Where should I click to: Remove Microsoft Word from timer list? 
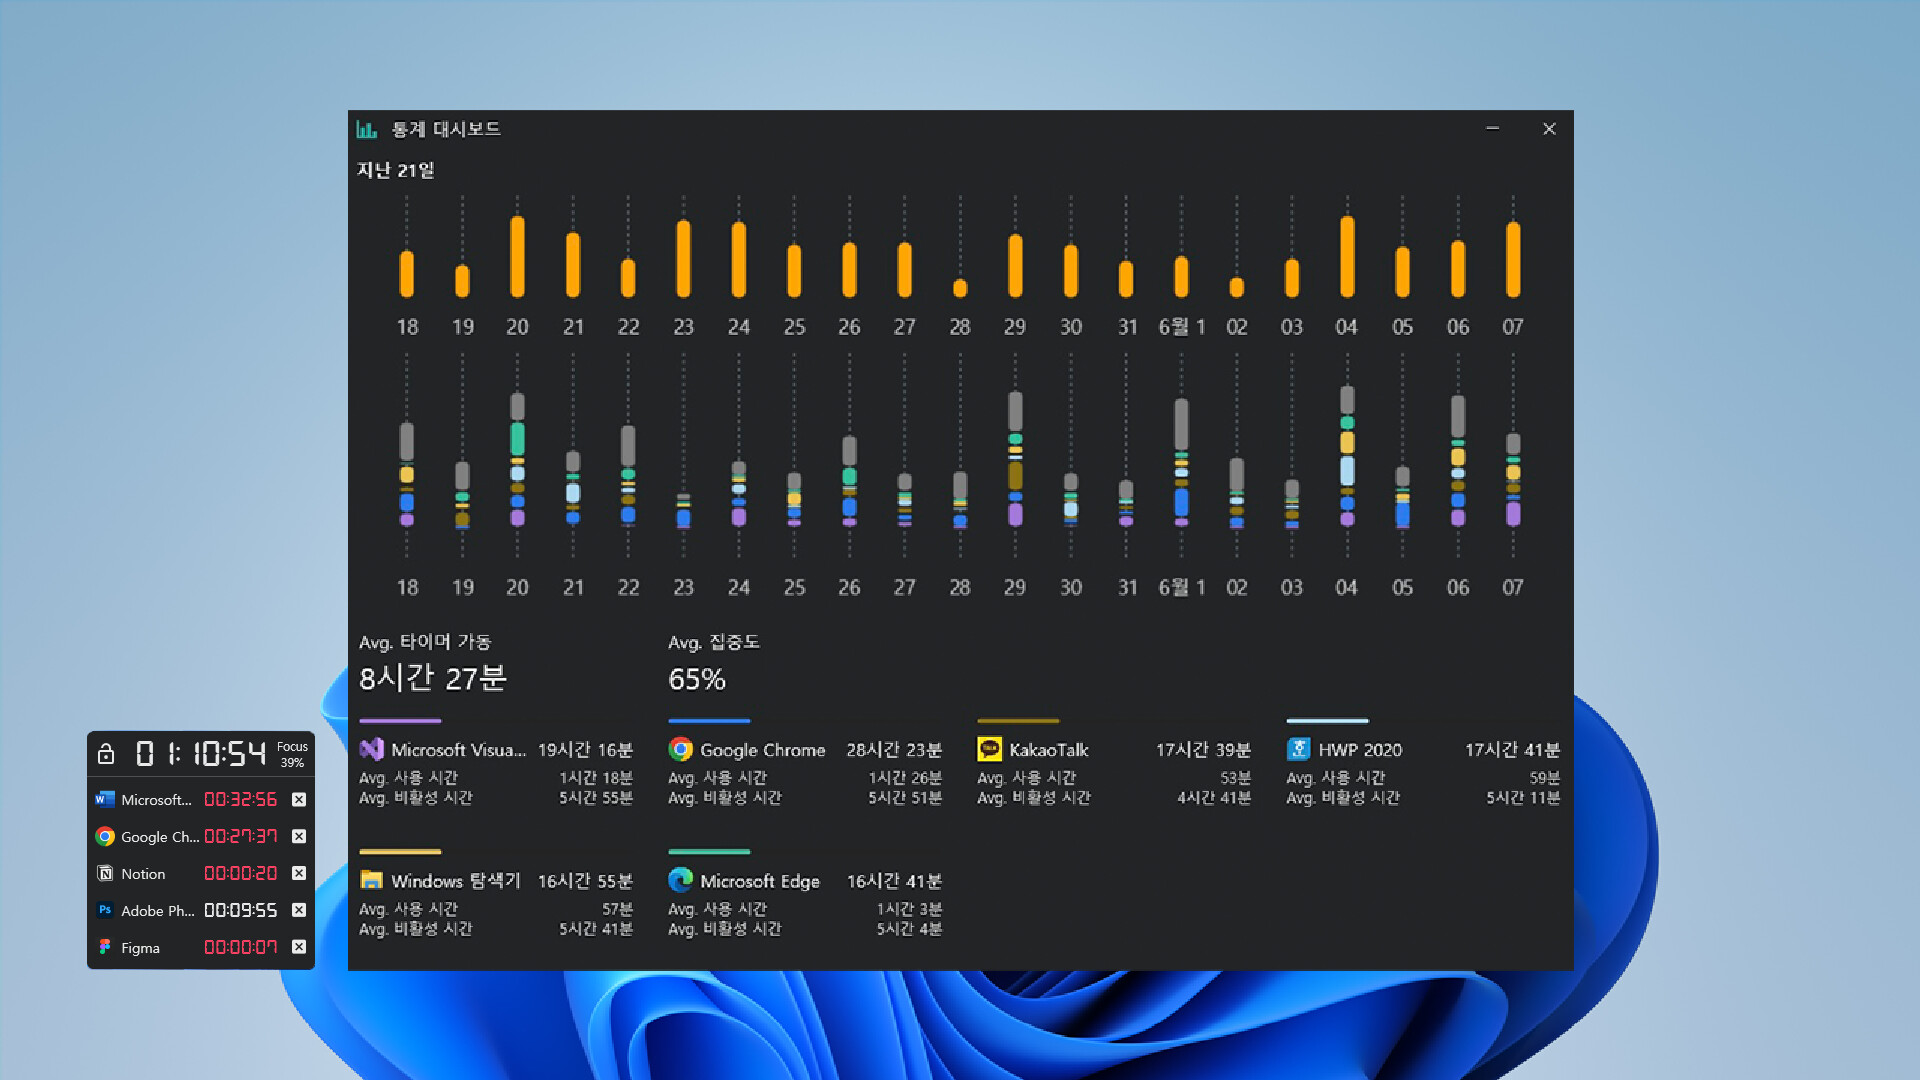coord(299,800)
